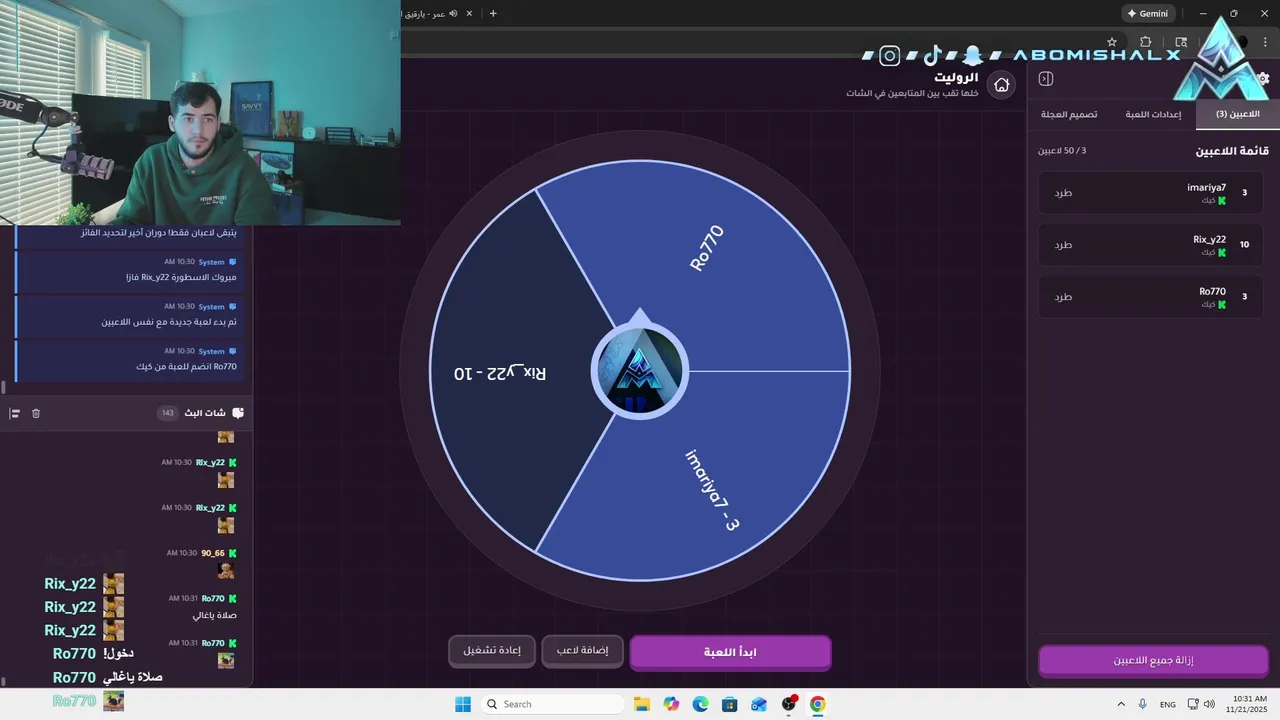This screenshot has height=720, width=1280.
Task: Click the page search icon in address bar
Action: coord(1181,42)
